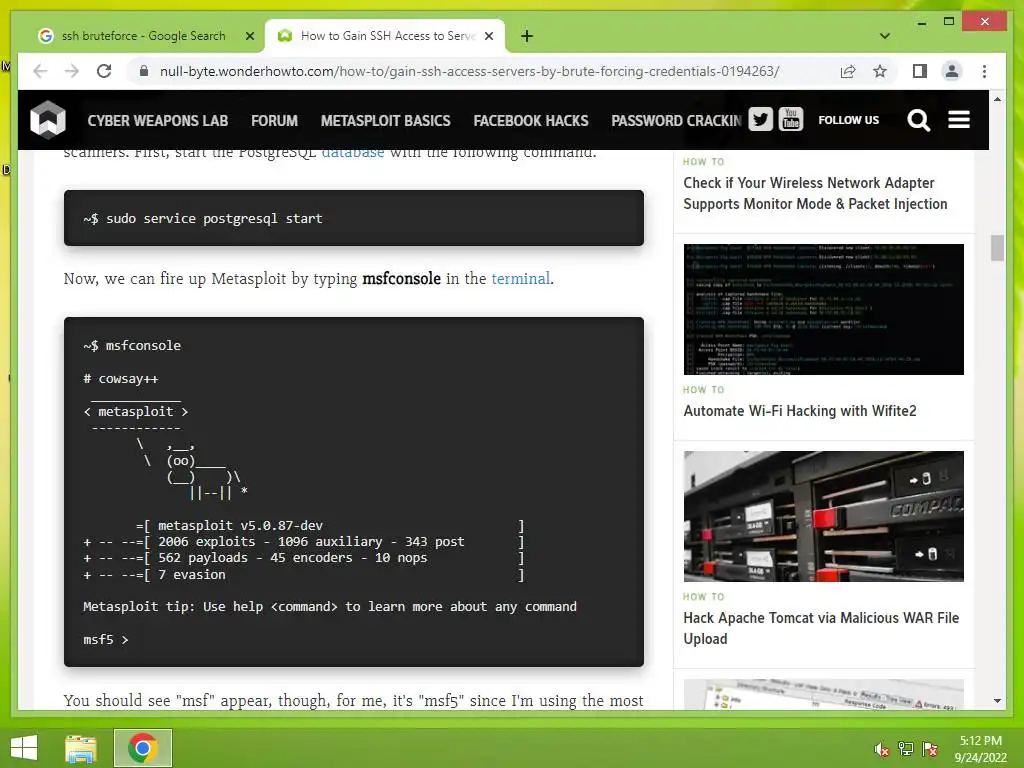Go back to the previous page
This screenshot has width=1024, height=768.
pyautogui.click(x=40, y=71)
